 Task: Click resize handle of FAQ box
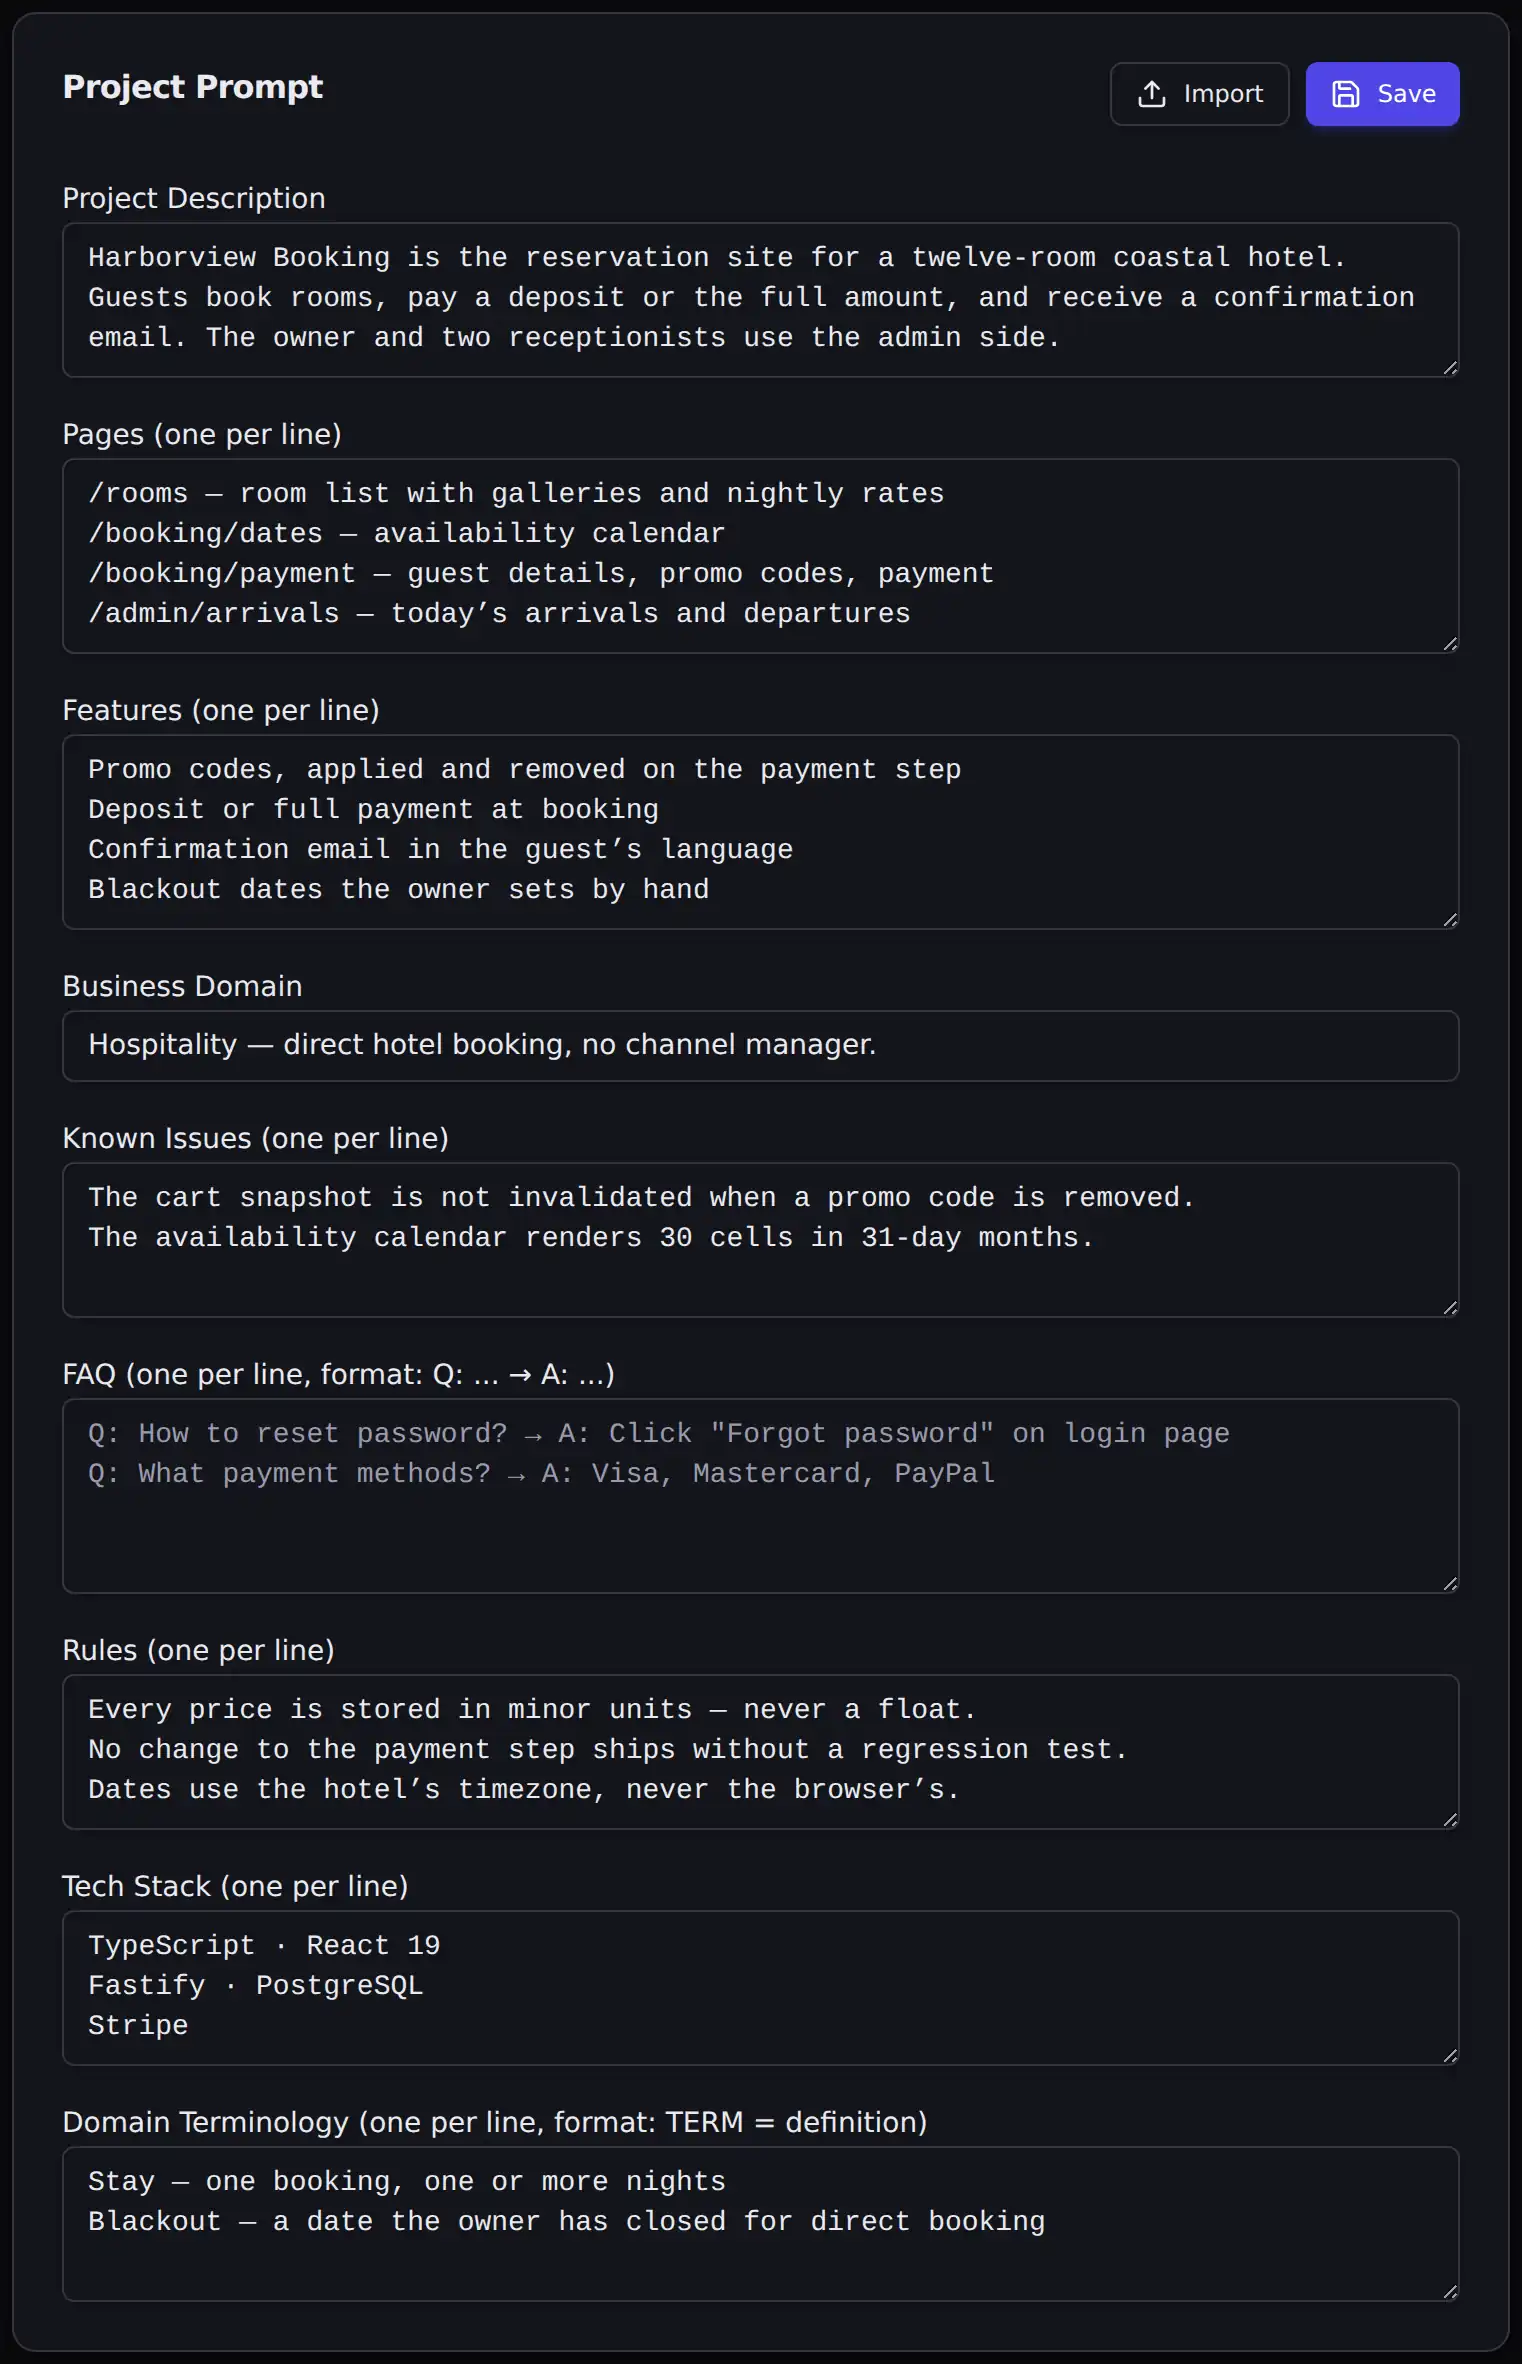coord(1450,1584)
